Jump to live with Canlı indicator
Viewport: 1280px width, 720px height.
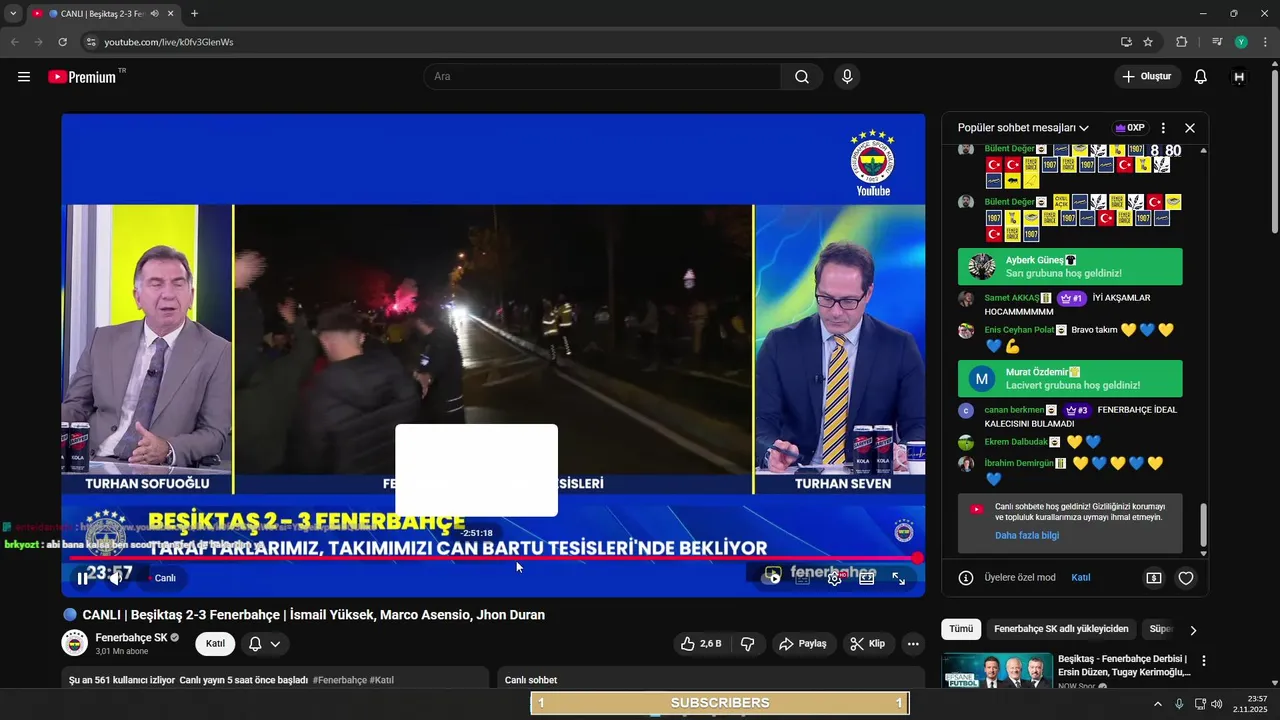[x=163, y=578]
